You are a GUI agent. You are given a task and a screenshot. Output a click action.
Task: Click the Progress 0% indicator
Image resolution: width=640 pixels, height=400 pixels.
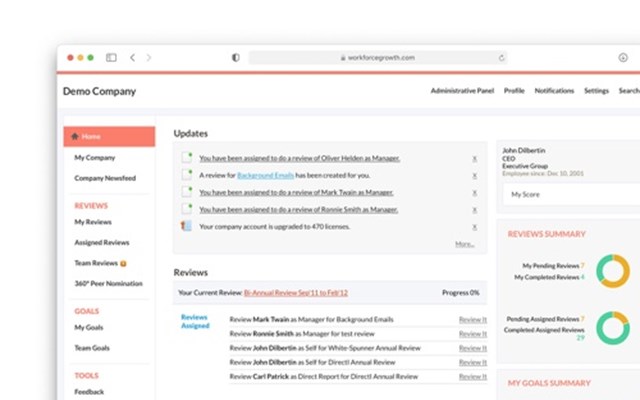coord(460,293)
